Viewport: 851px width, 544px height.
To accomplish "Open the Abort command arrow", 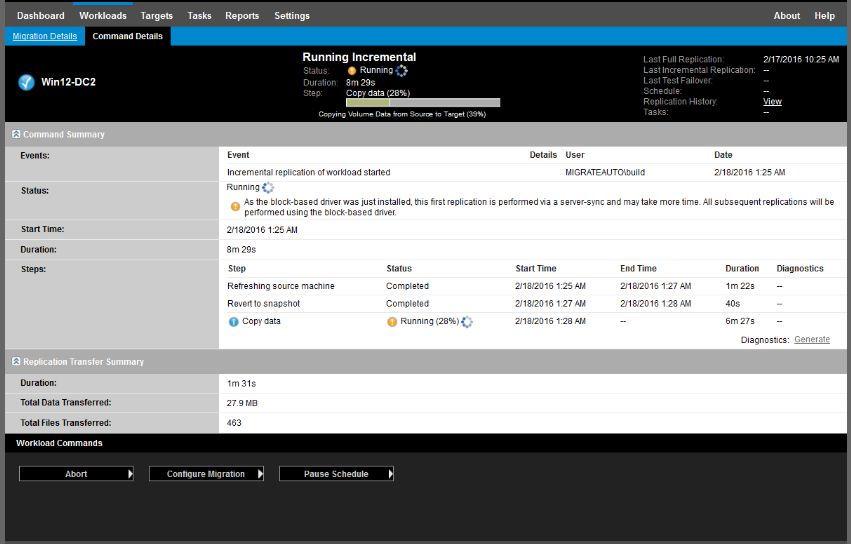I will (x=130, y=474).
